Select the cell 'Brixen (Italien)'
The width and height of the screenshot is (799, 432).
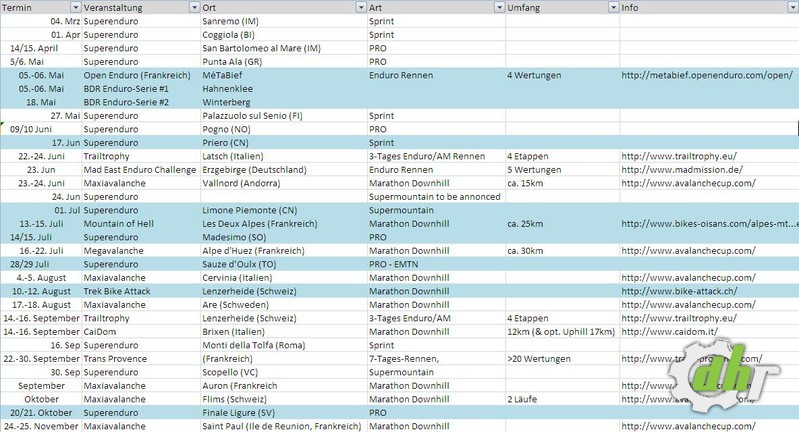[x=284, y=332]
